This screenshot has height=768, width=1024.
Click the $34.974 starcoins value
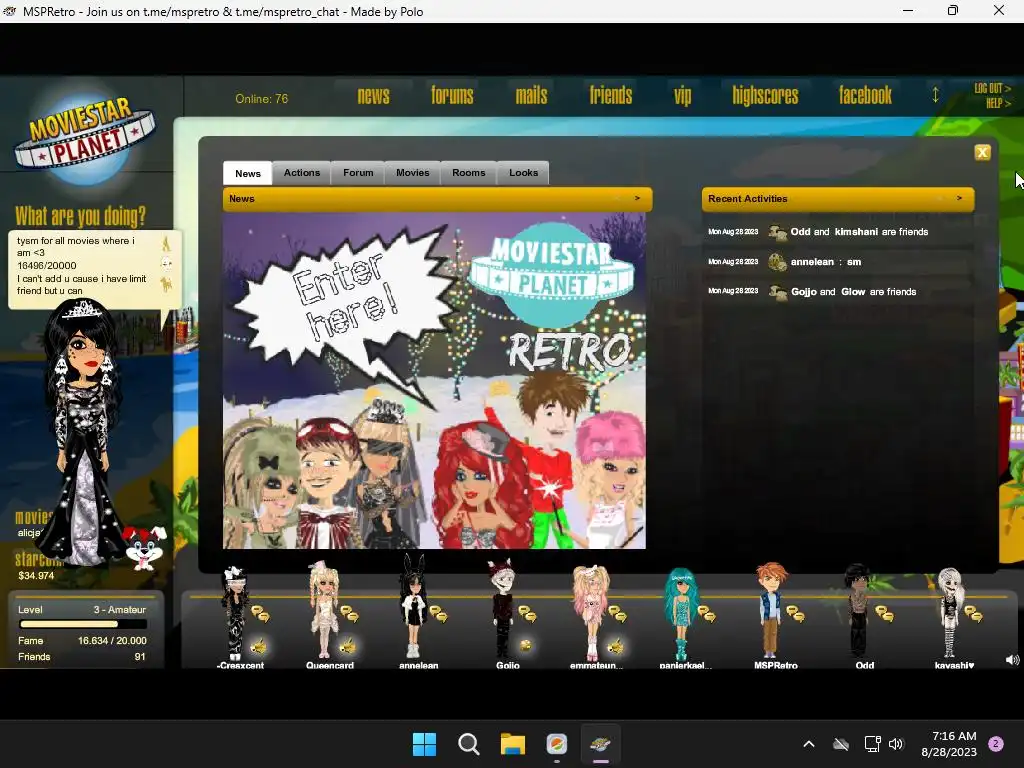tap(36, 575)
